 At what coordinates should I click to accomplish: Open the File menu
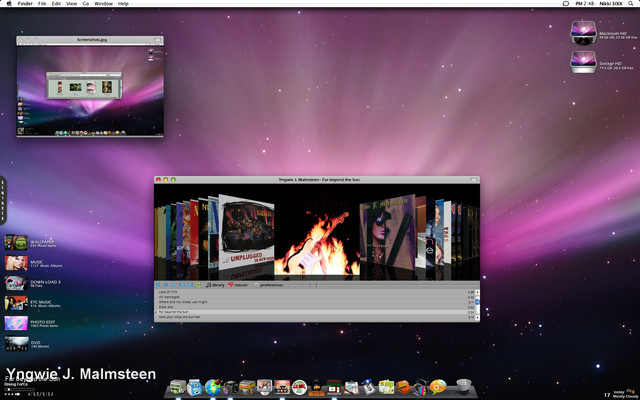42,4
